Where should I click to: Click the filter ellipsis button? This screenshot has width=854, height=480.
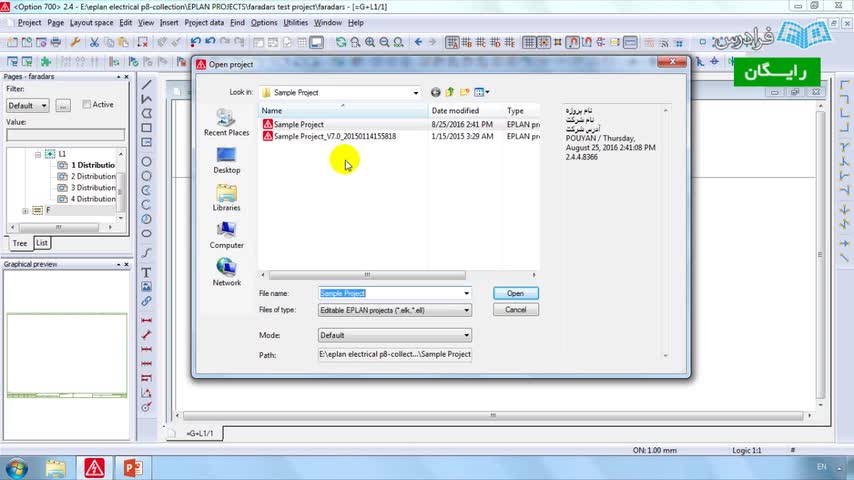click(63, 106)
